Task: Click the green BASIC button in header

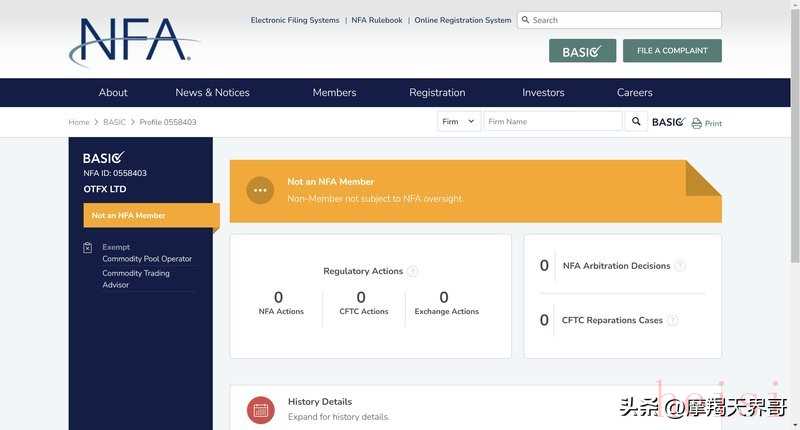Action: click(582, 51)
